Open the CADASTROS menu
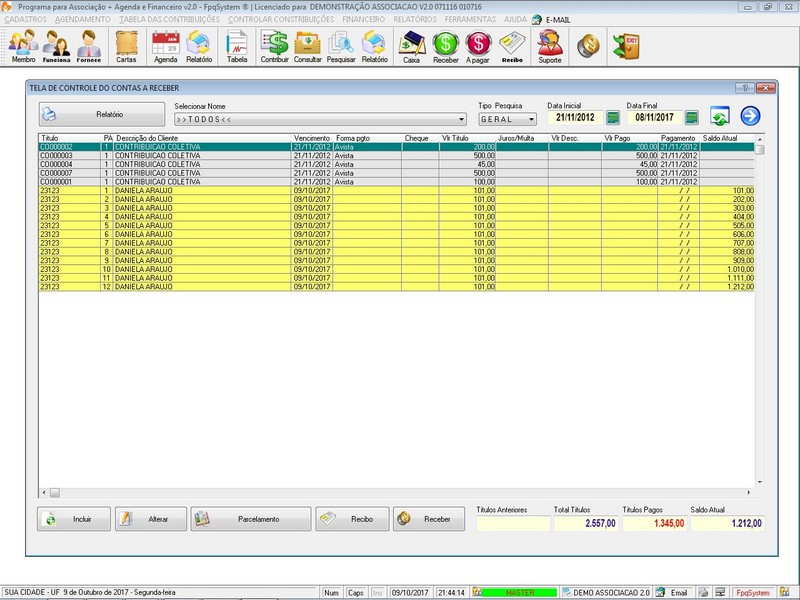Viewport: 800px width, 600px height. 26,19
